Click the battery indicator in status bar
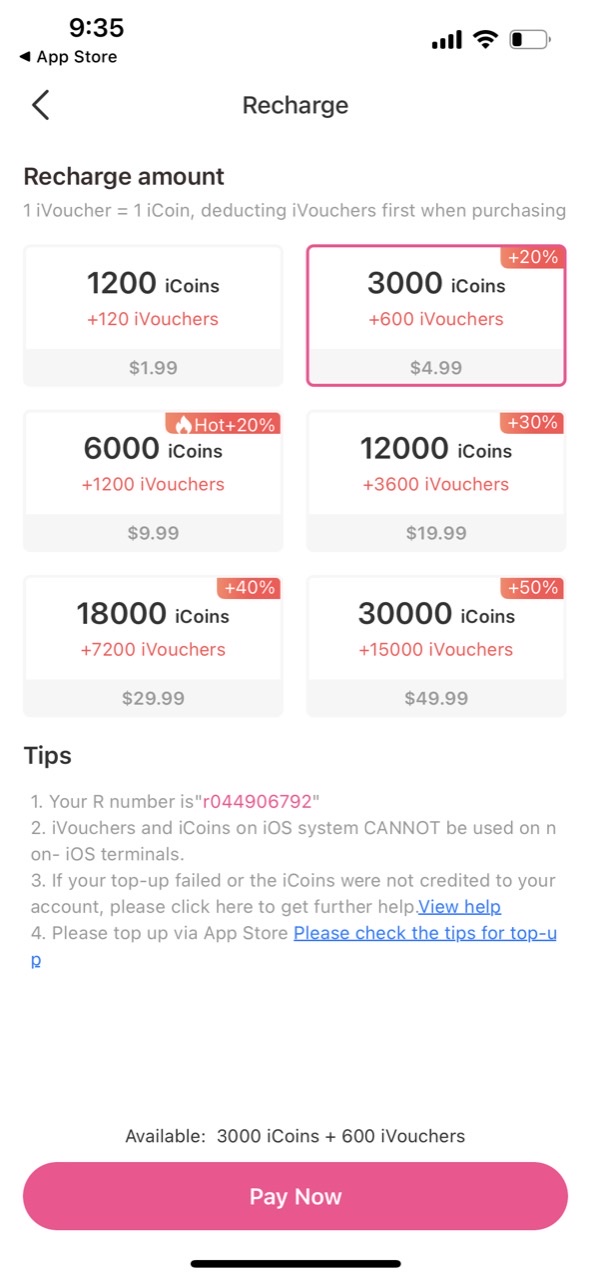591x1280 pixels. pos(529,38)
